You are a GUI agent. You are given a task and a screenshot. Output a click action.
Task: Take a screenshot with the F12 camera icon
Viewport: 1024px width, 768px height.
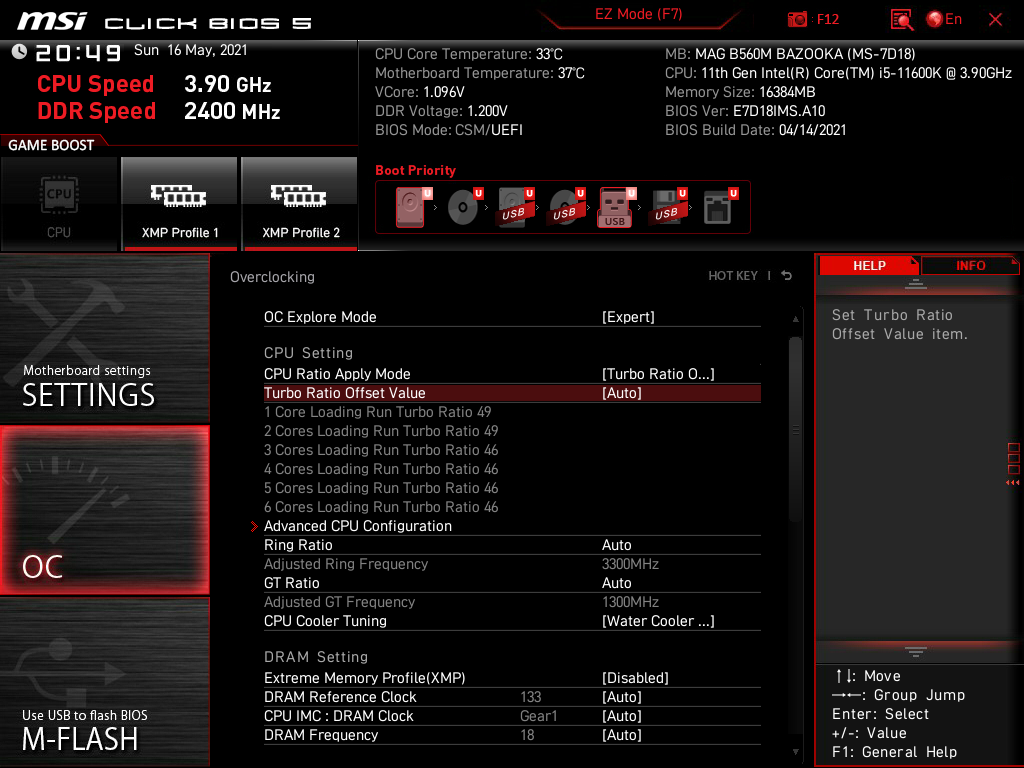(x=797, y=20)
